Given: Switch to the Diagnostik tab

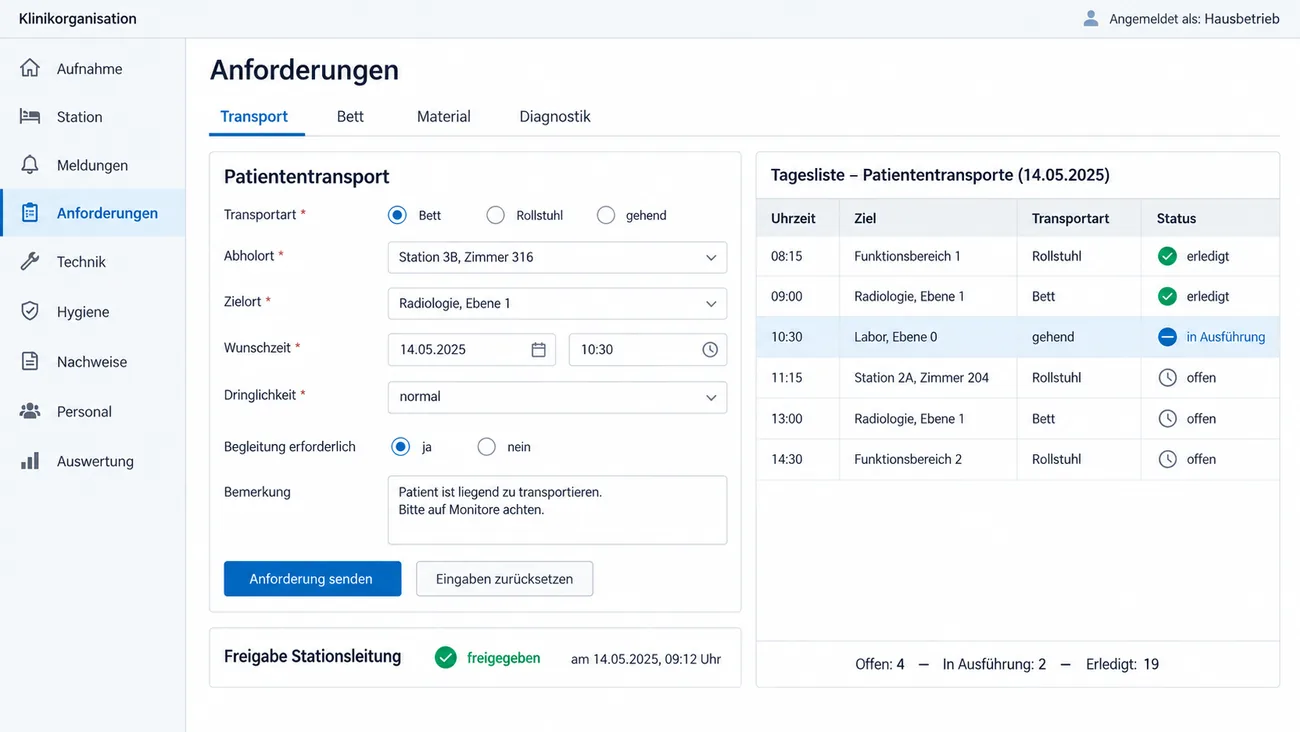Looking at the screenshot, I should (x=555, y=116).
